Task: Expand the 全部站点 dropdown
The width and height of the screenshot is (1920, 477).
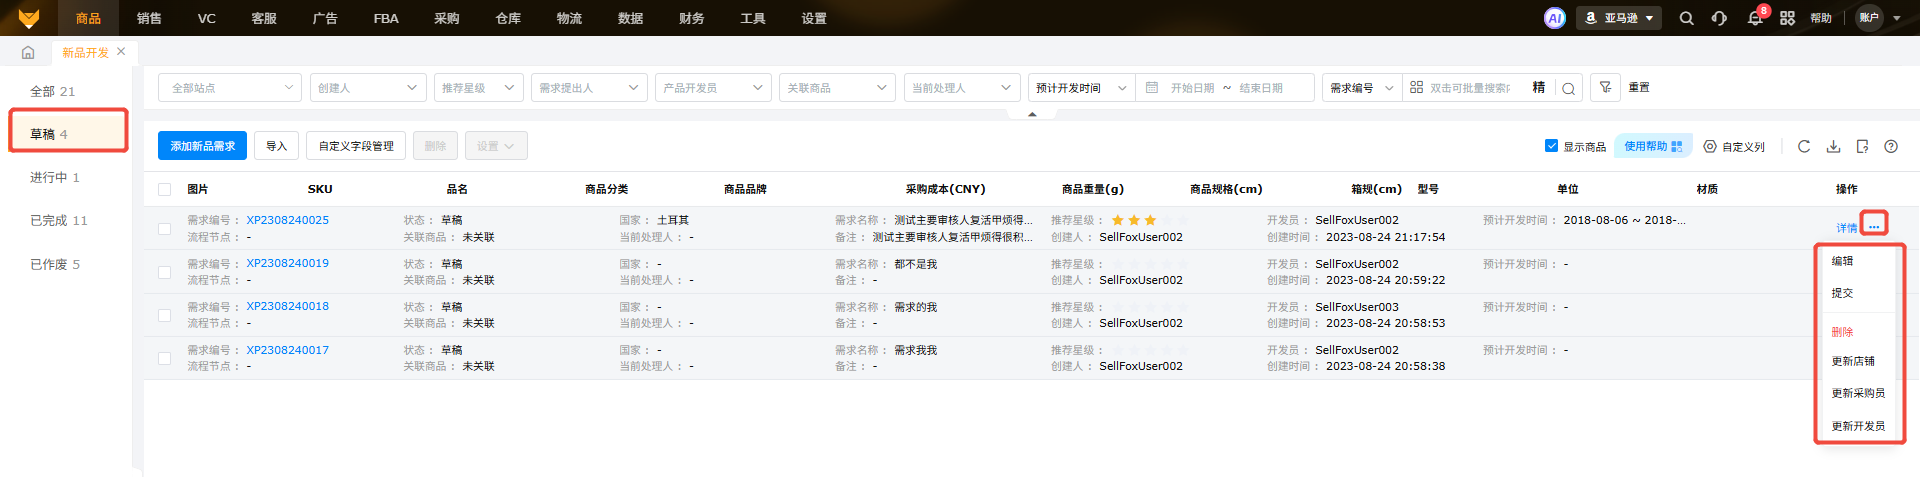Action: coord(229,88)
